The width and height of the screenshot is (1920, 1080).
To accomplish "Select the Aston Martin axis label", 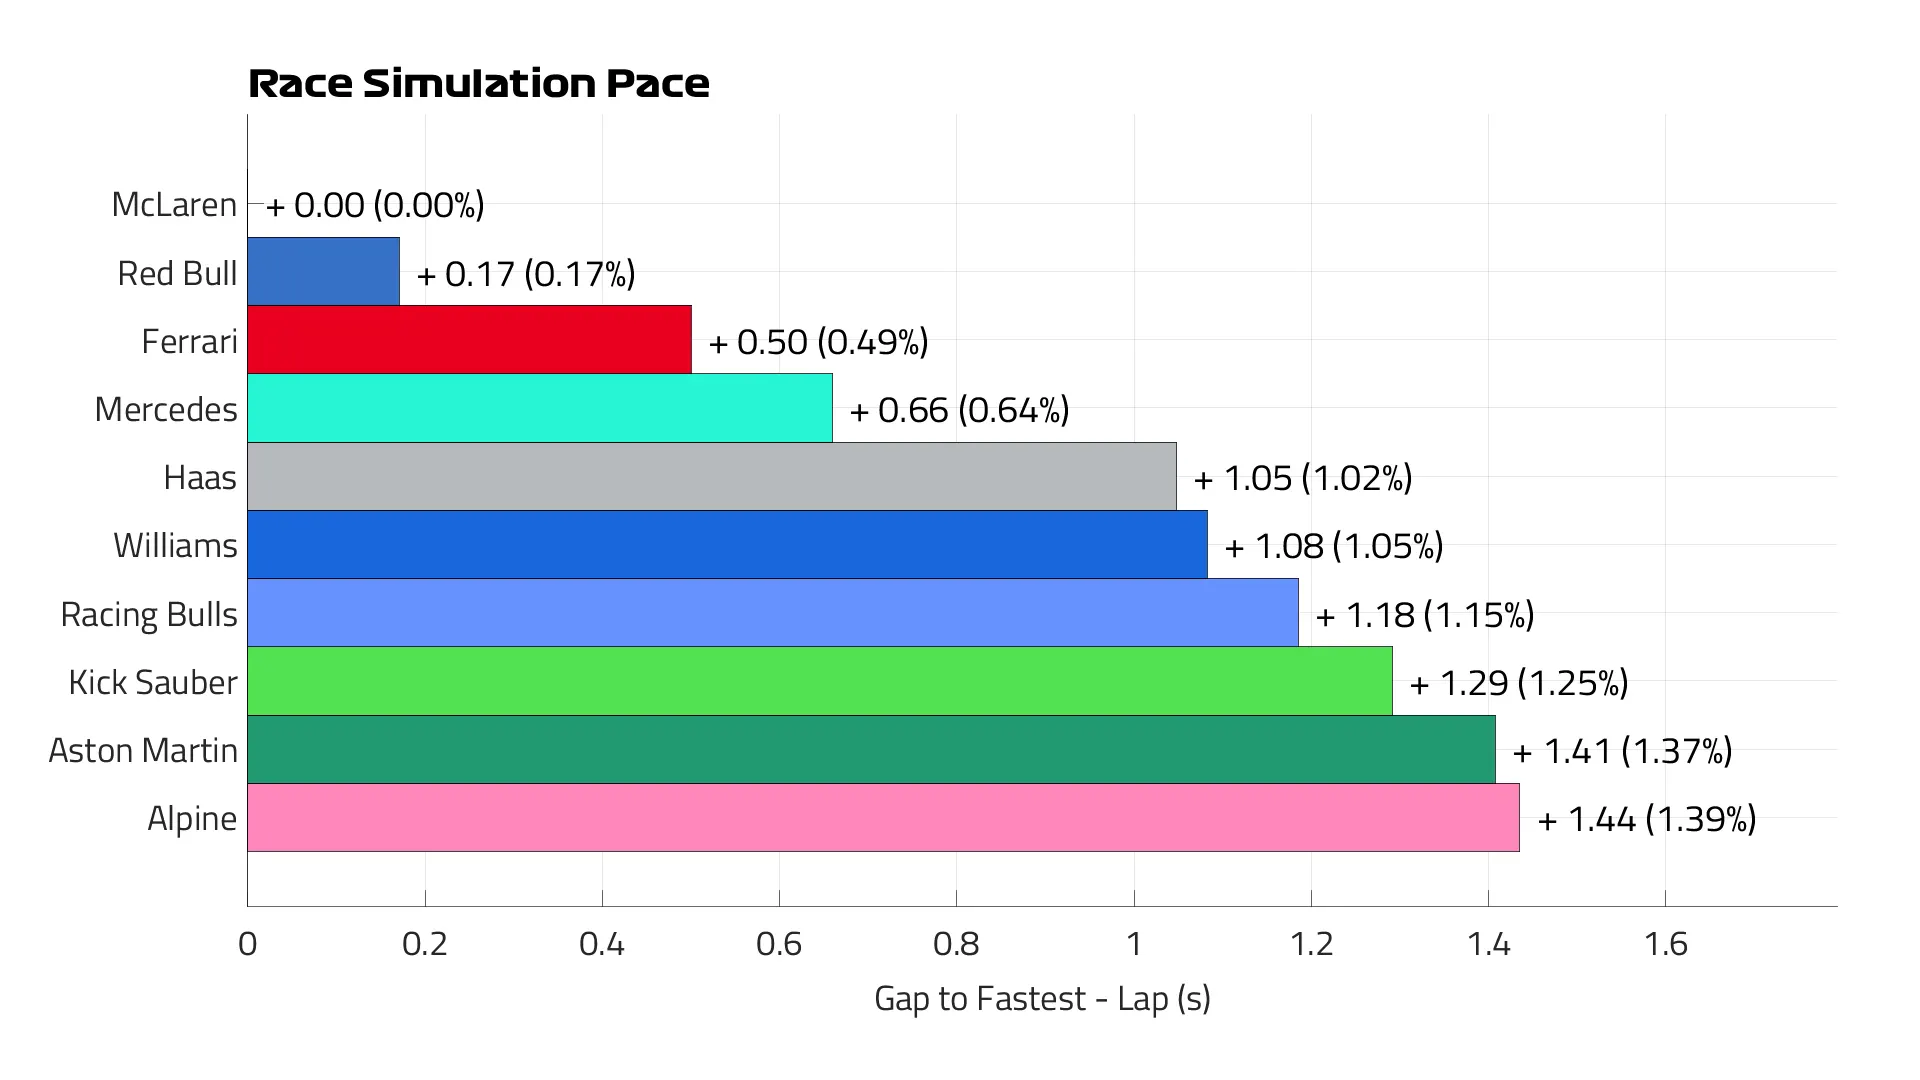I will 143,751.
